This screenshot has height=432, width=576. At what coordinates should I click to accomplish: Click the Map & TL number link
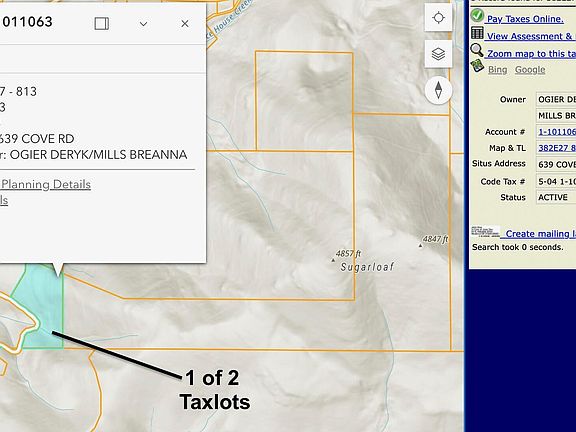[x=557, y=148]
